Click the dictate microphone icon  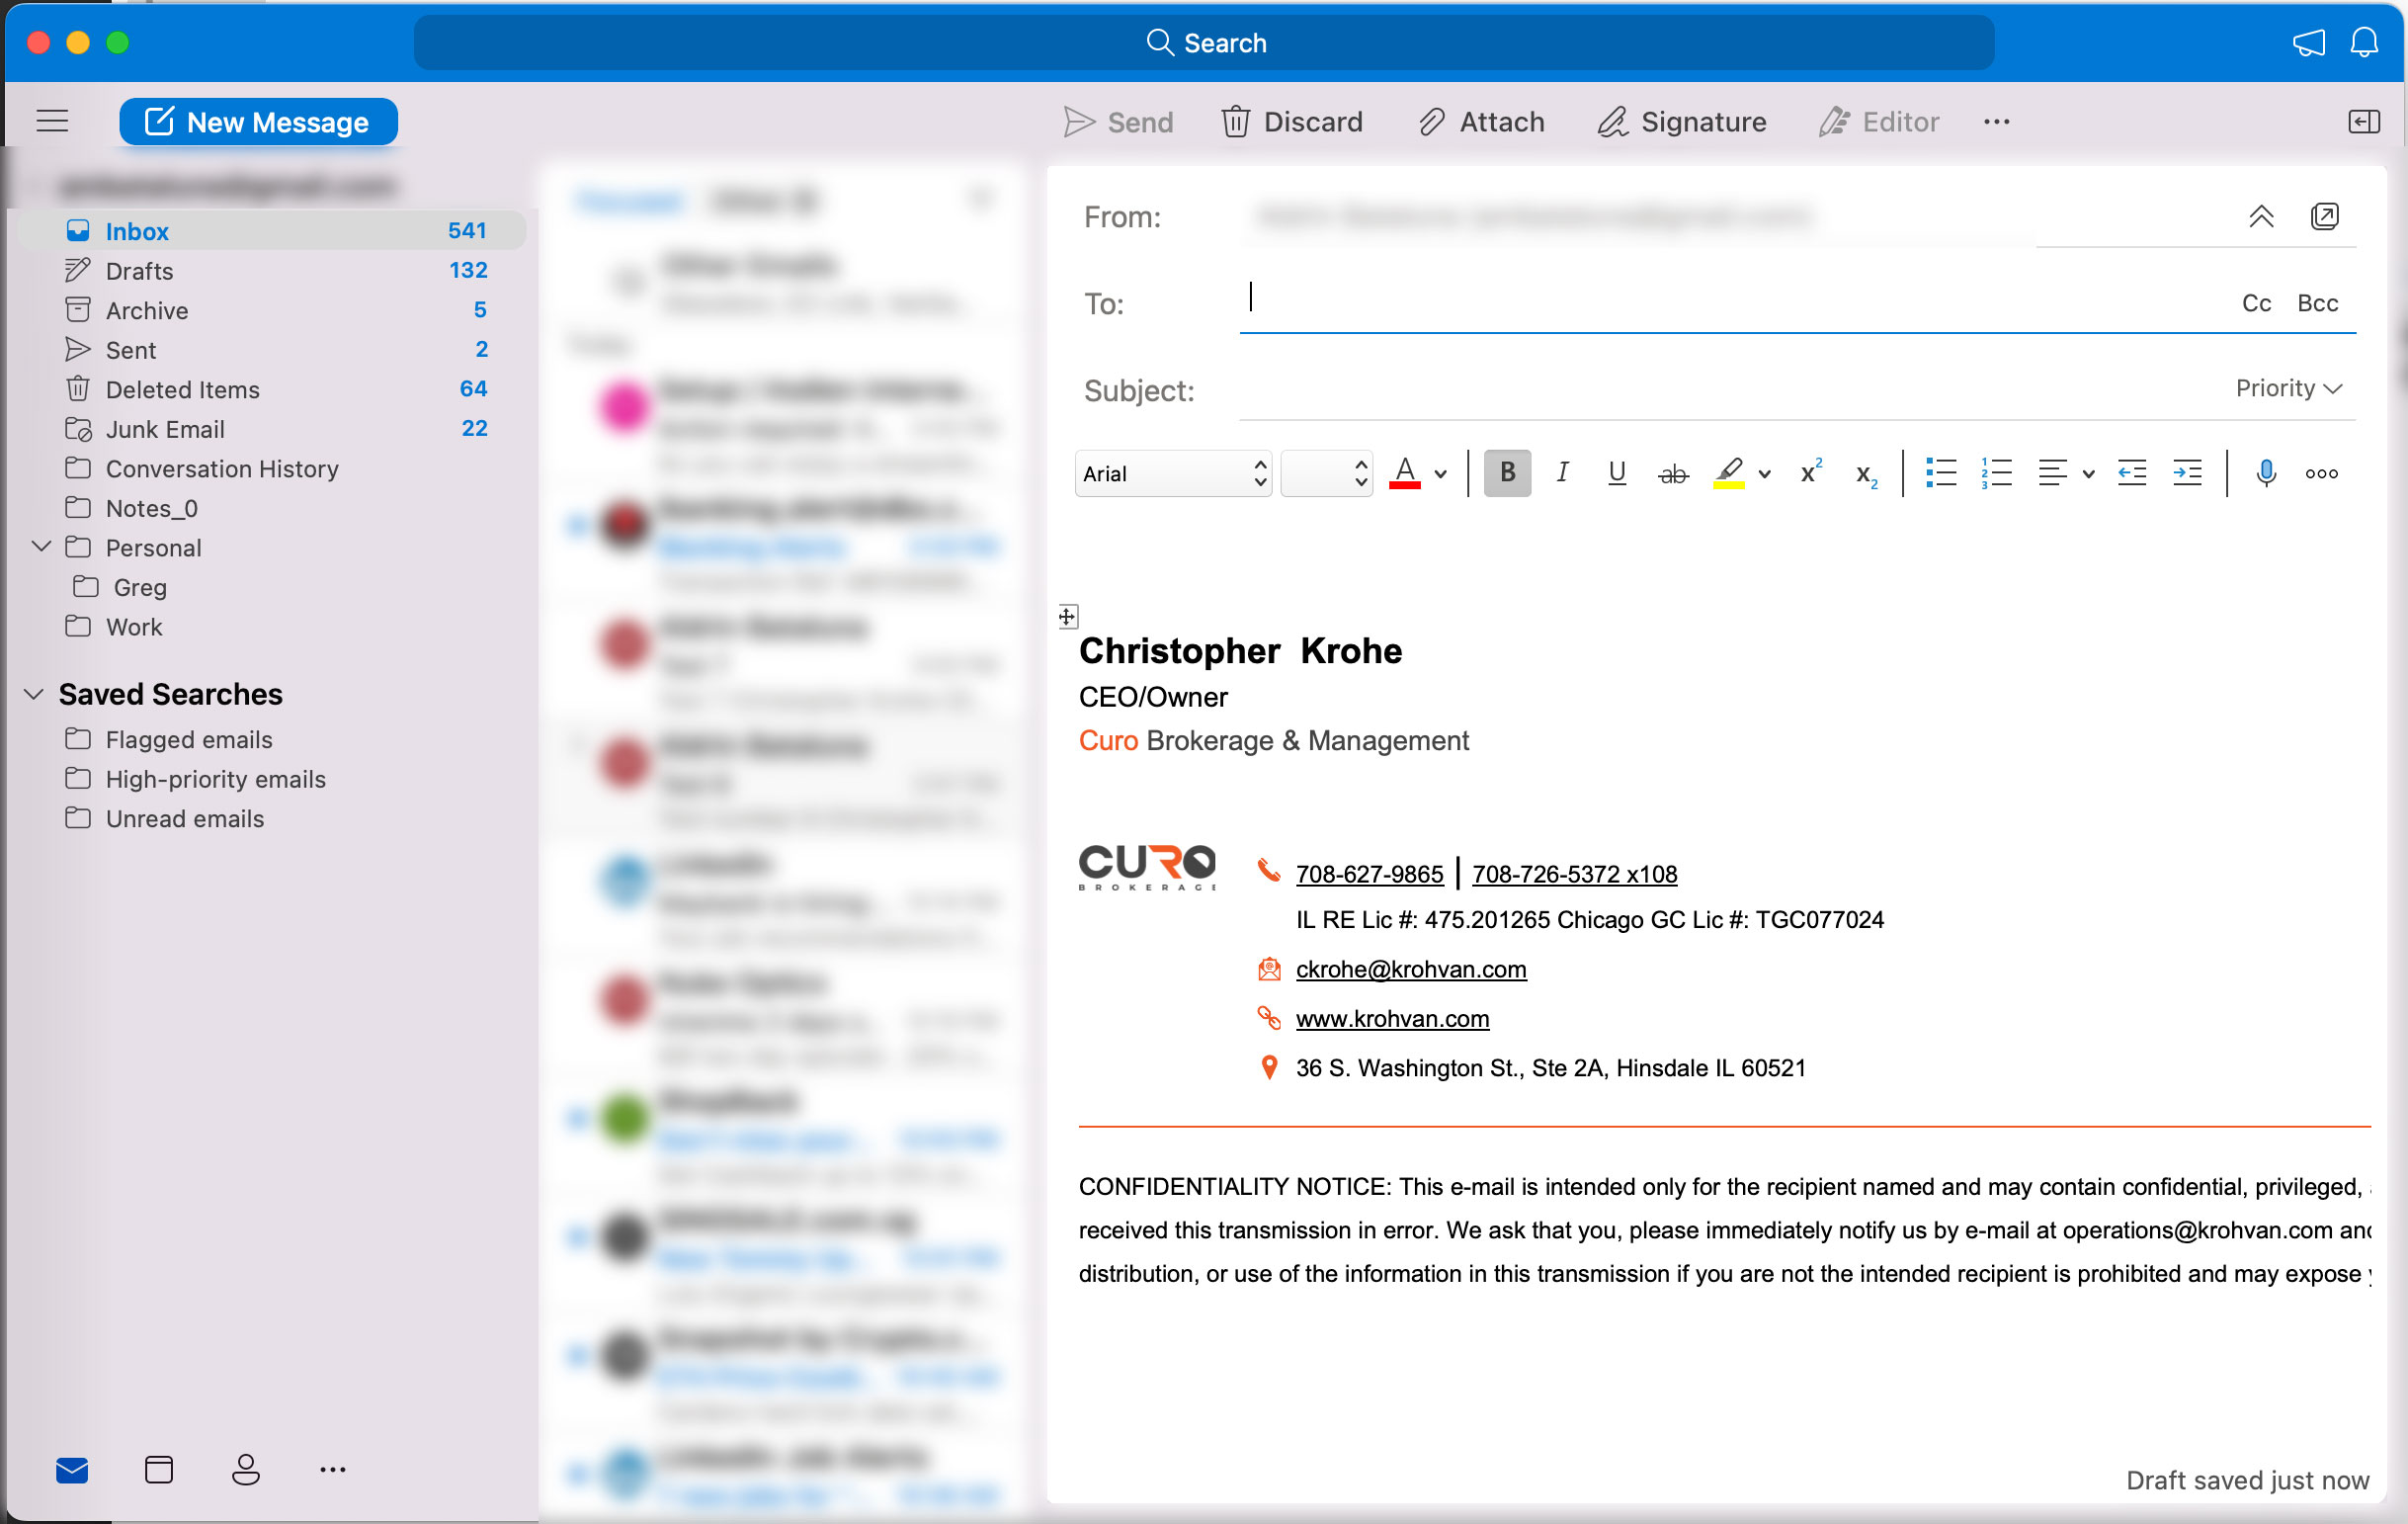[2265, 473]
